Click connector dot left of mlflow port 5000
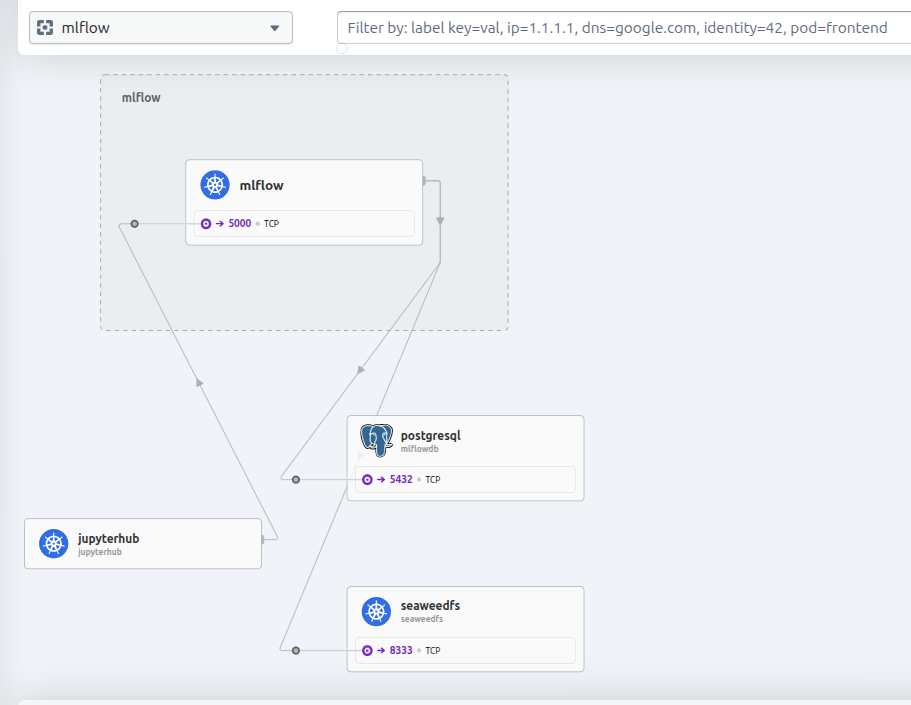Screen dimensions: 911x705 (x=134, y=224)
